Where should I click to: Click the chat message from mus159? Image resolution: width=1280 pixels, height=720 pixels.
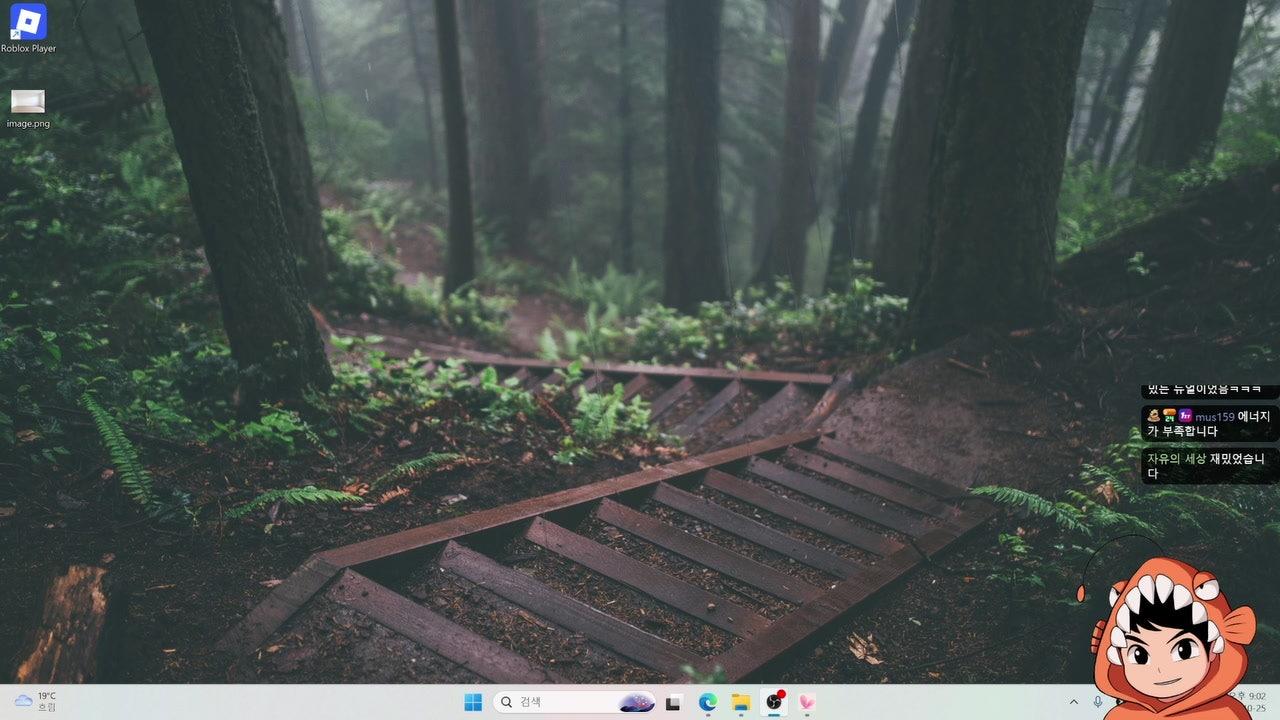click(1210, 423)
